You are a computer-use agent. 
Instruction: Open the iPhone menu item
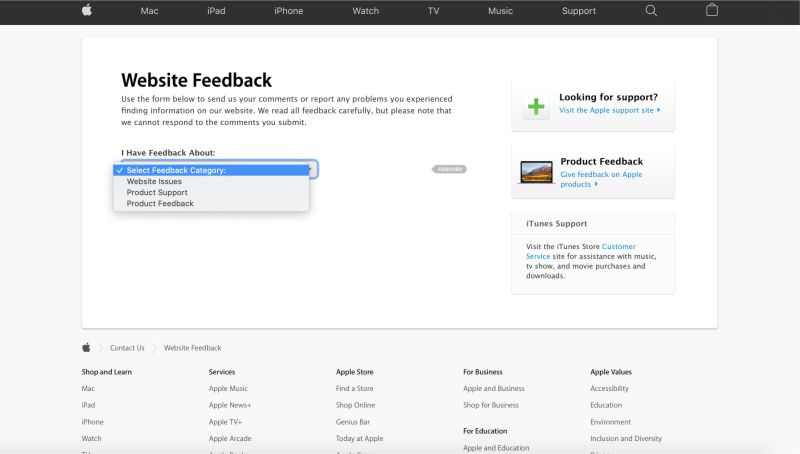point(289,11)
